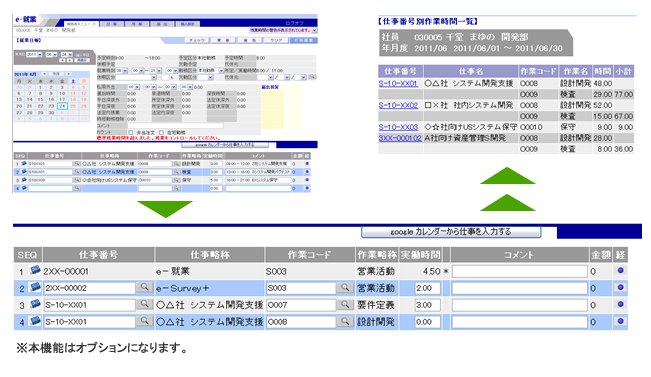Switch to the 日報 tab
Image resolution: width=651 pixels, height=377 pixels.
tap(112, 24)
